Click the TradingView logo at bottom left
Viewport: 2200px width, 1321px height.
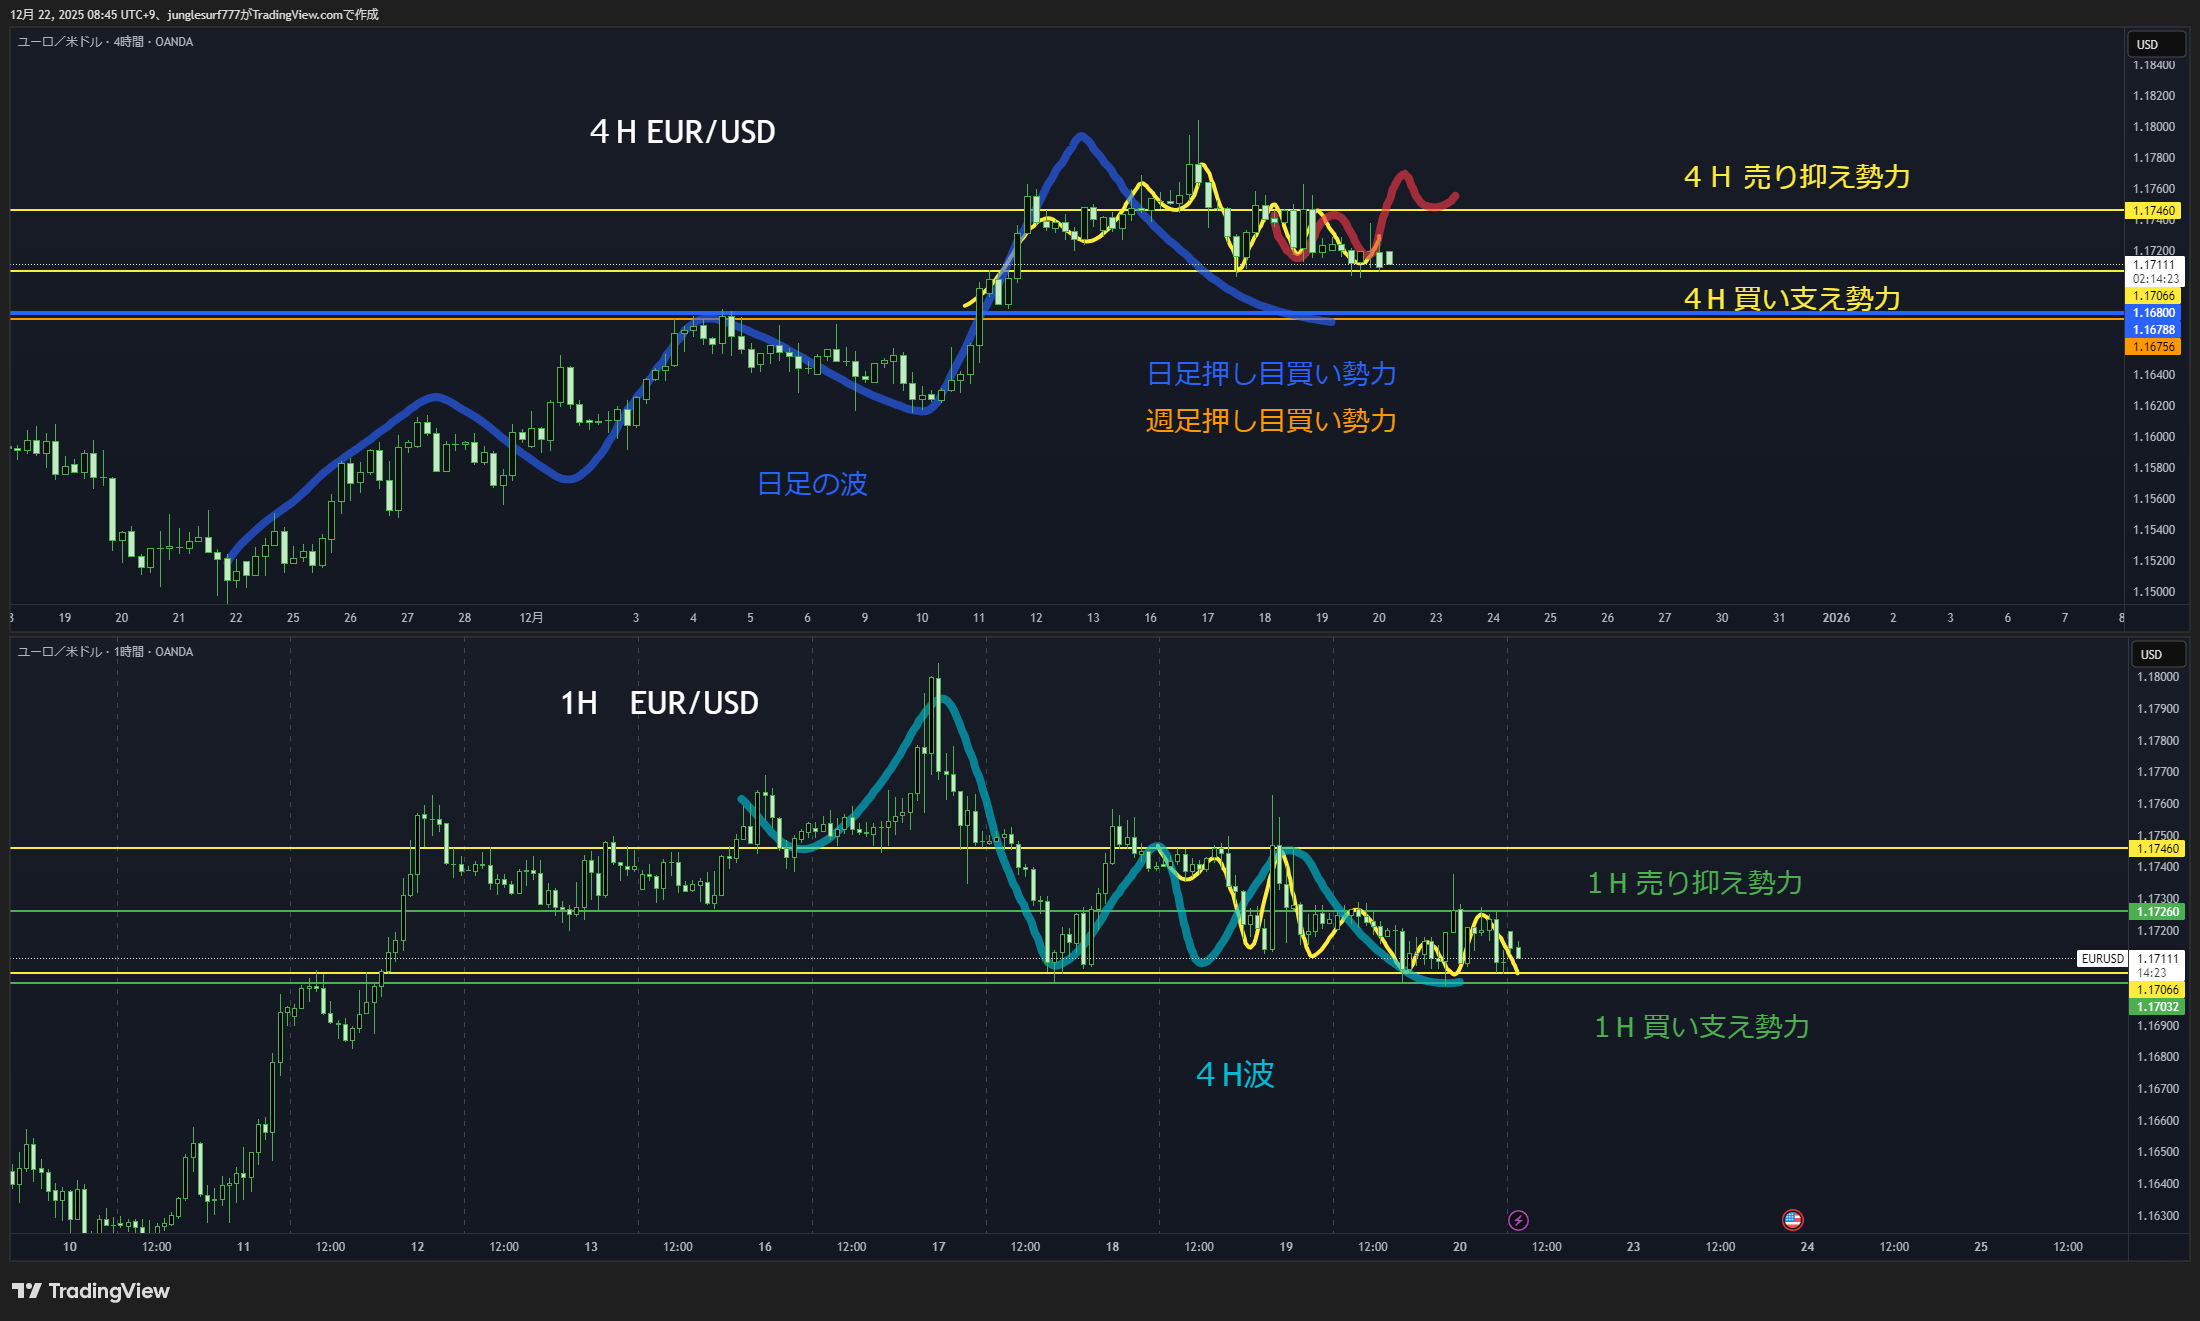(91, 1291)
